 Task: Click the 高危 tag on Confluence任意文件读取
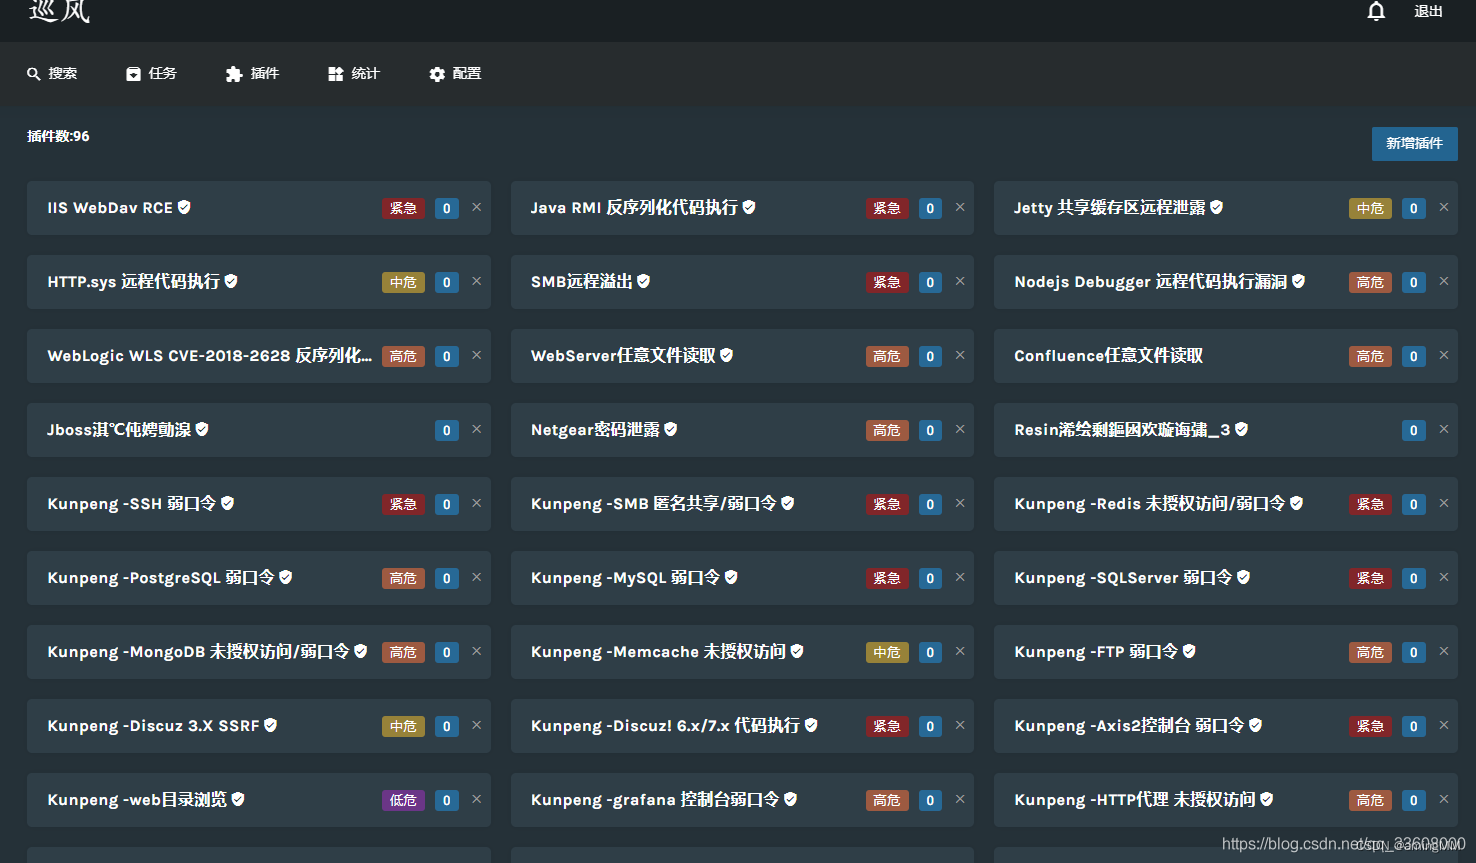(x=1370, y=356)
